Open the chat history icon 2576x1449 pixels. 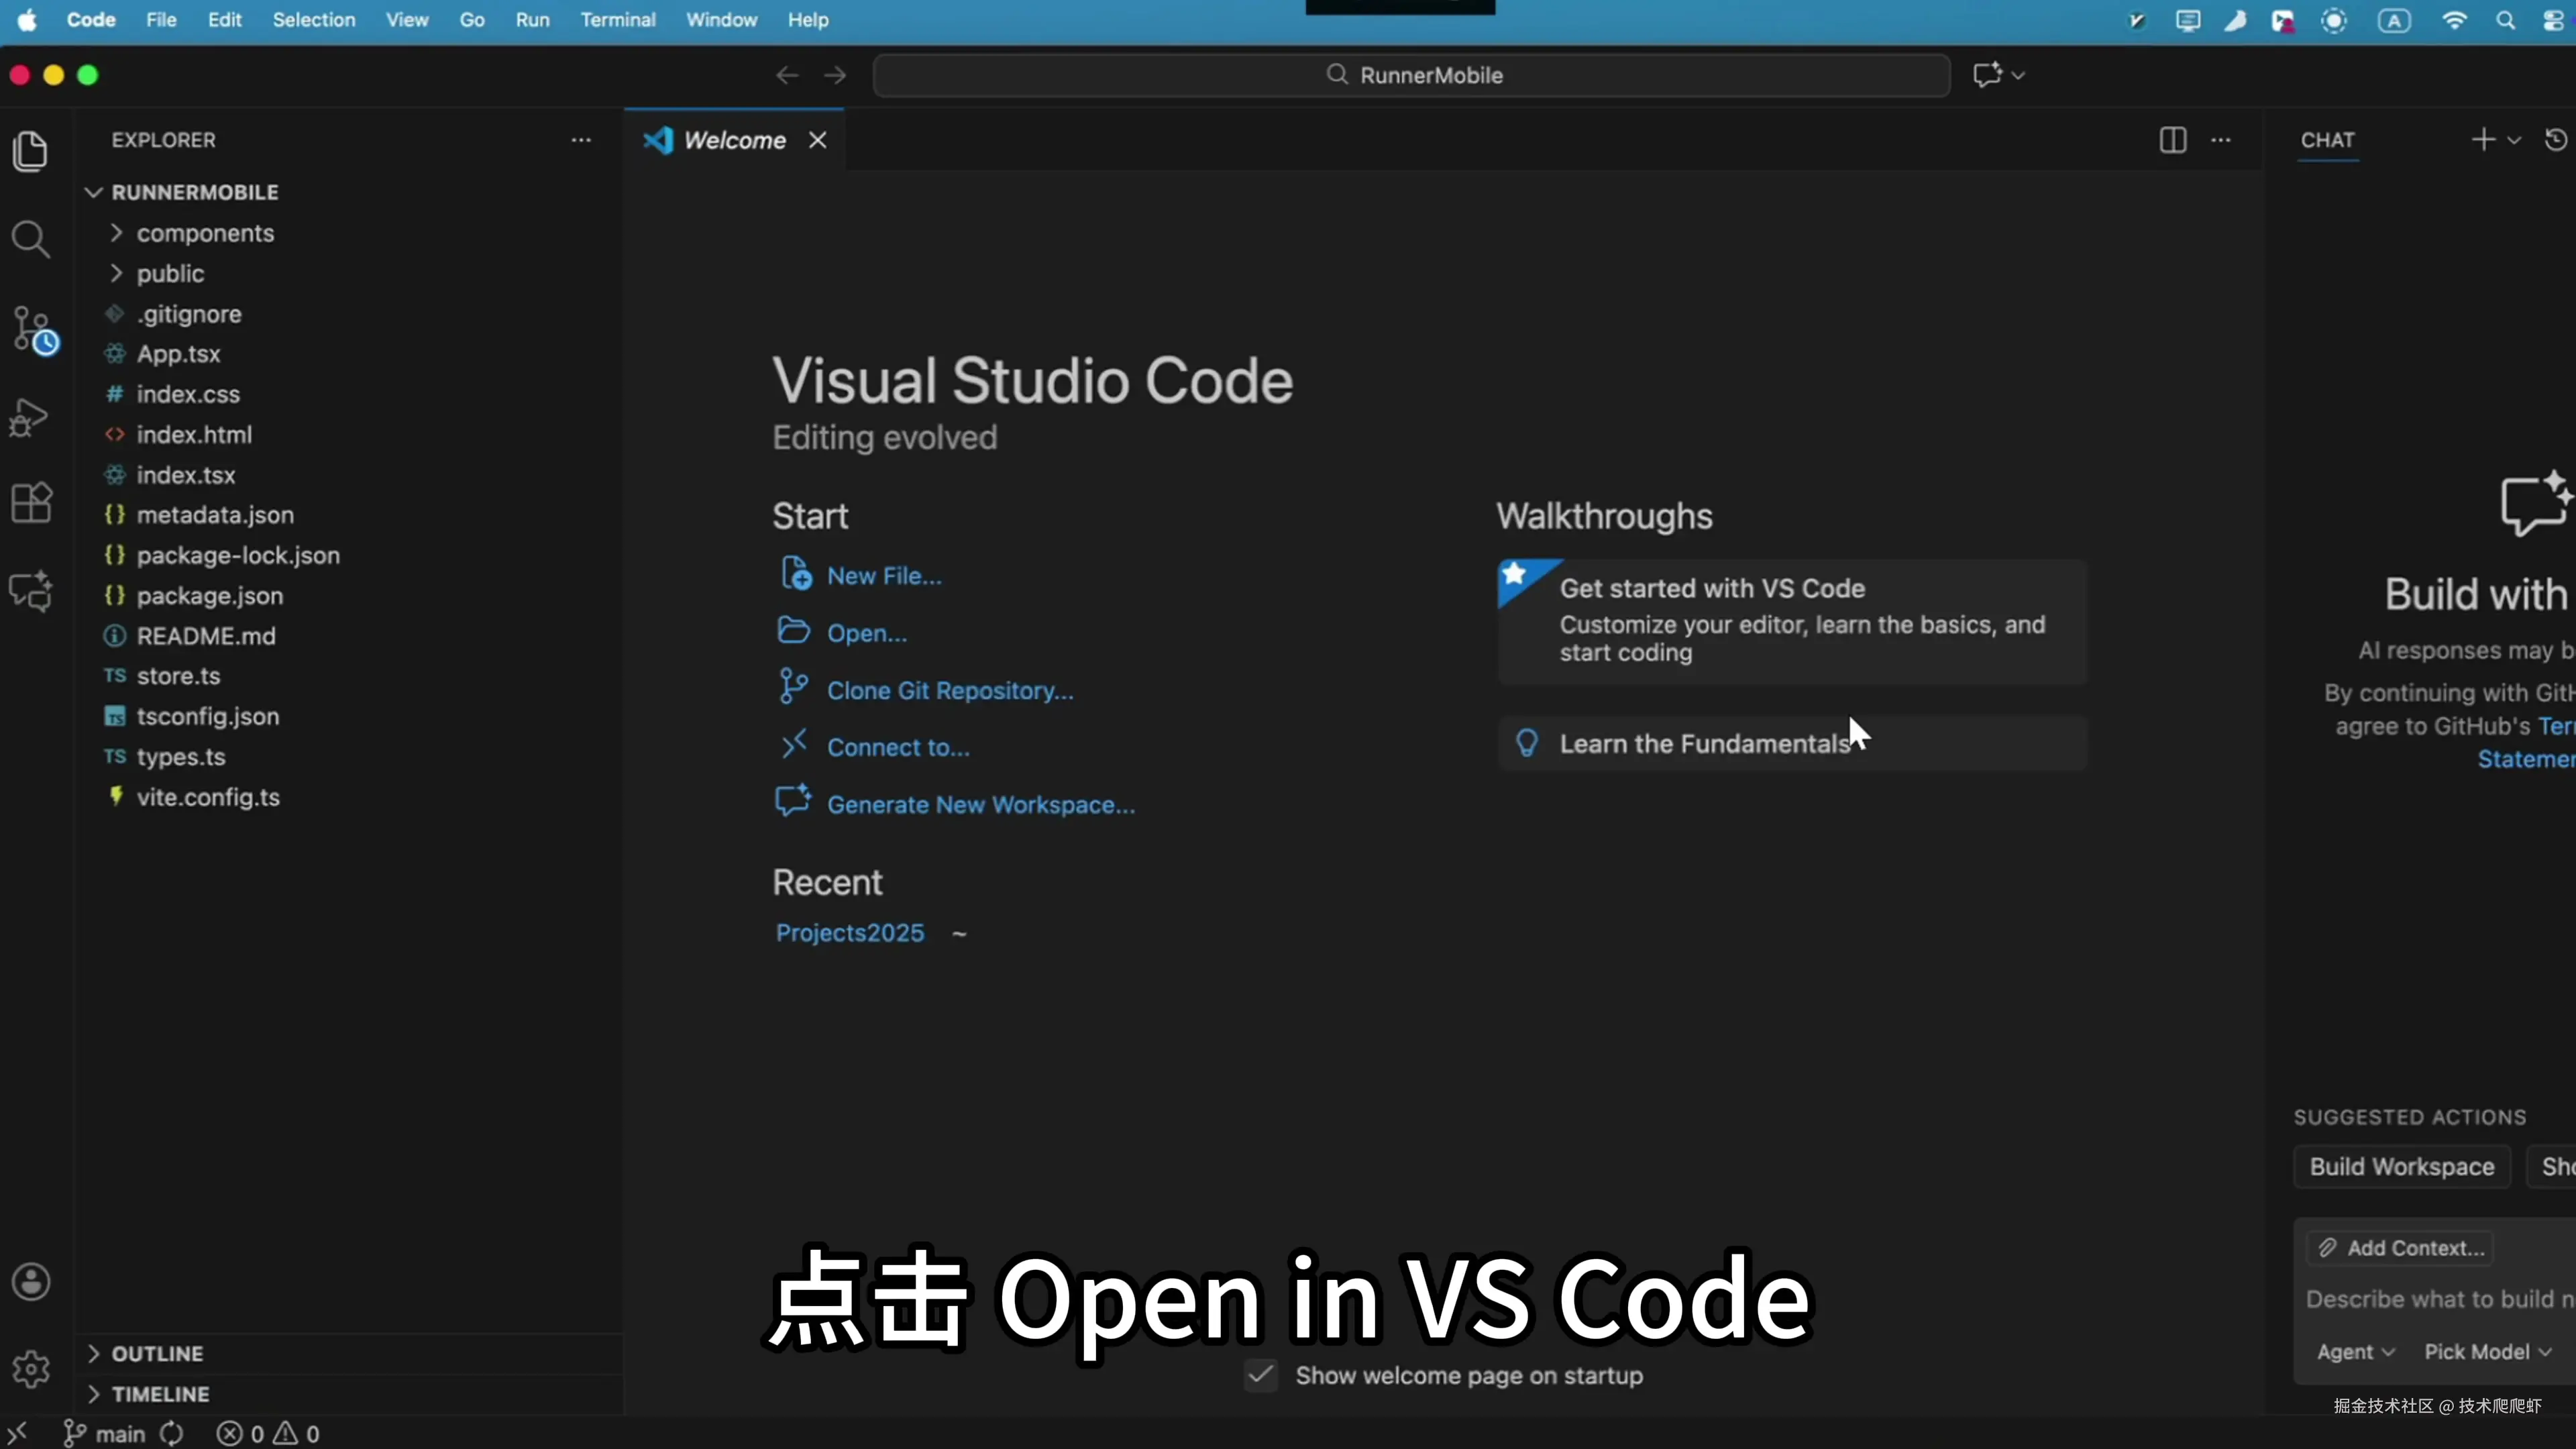pyautogui.click(x=2555, y=140)
